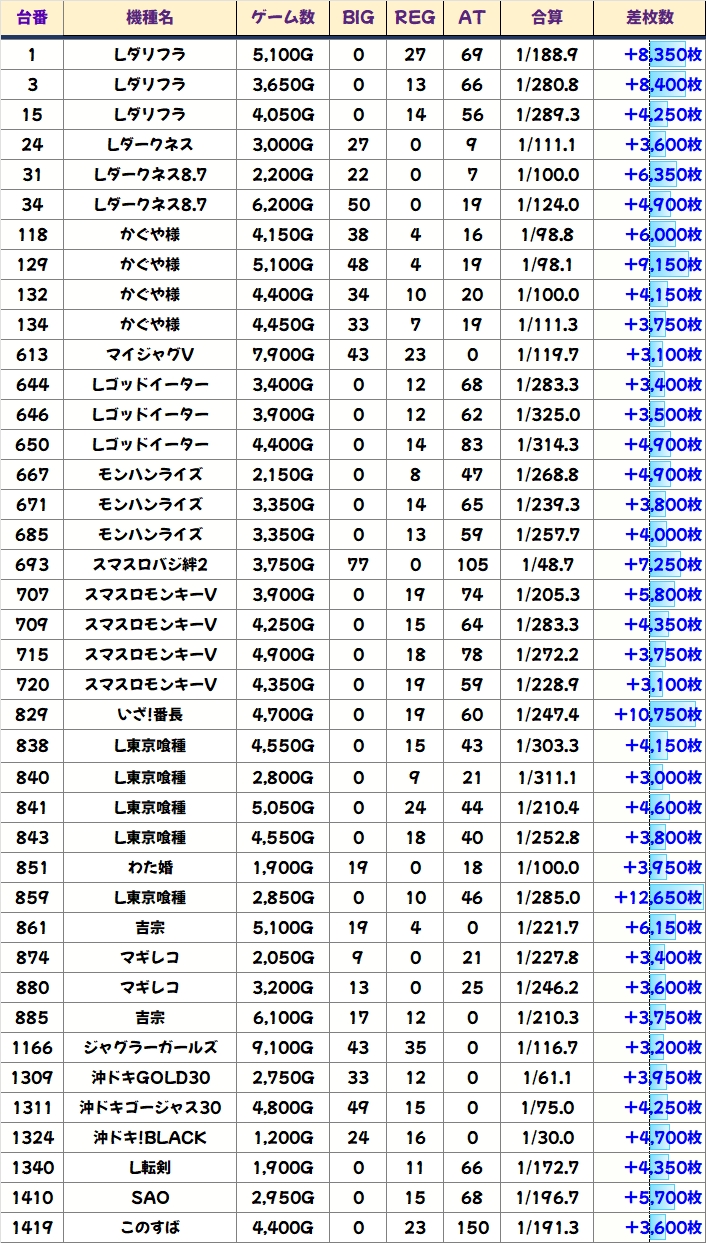Click 吉宗 in row 861
The image size is (706, 1243).
click(x=150, y=927)
